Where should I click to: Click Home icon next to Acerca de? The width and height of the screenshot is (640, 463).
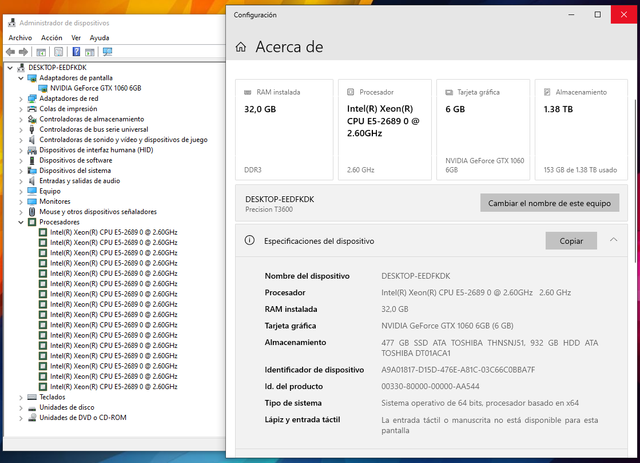[241, 47]
